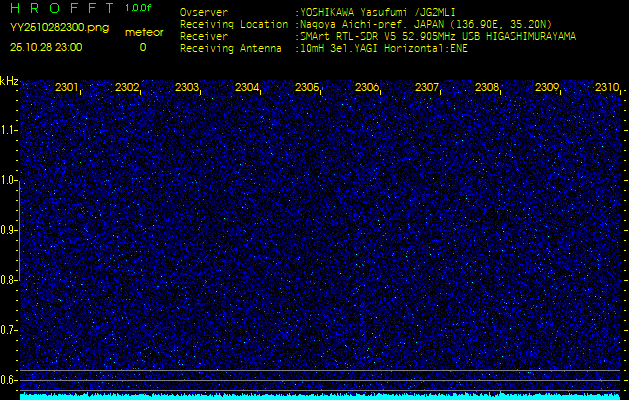Click the meteor count value 0
Viewport: 629px width, 400px height.
pyautogui.click(x=142, y=47)
